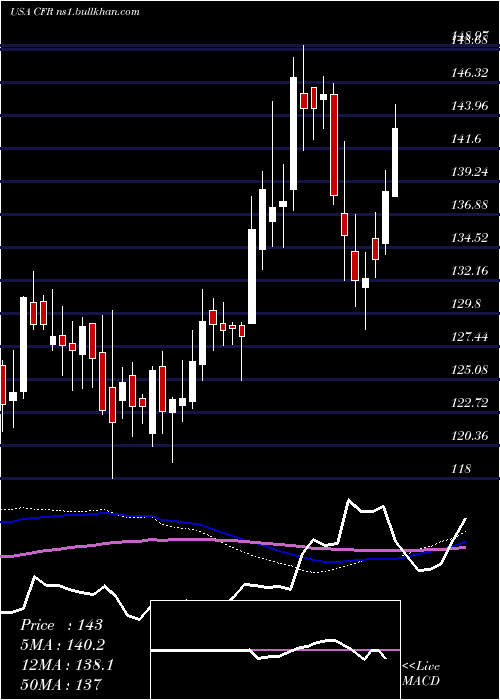Click the 129.8 price axis label
The width and height of the screenshot is (500, 700).
pos(466,304)
